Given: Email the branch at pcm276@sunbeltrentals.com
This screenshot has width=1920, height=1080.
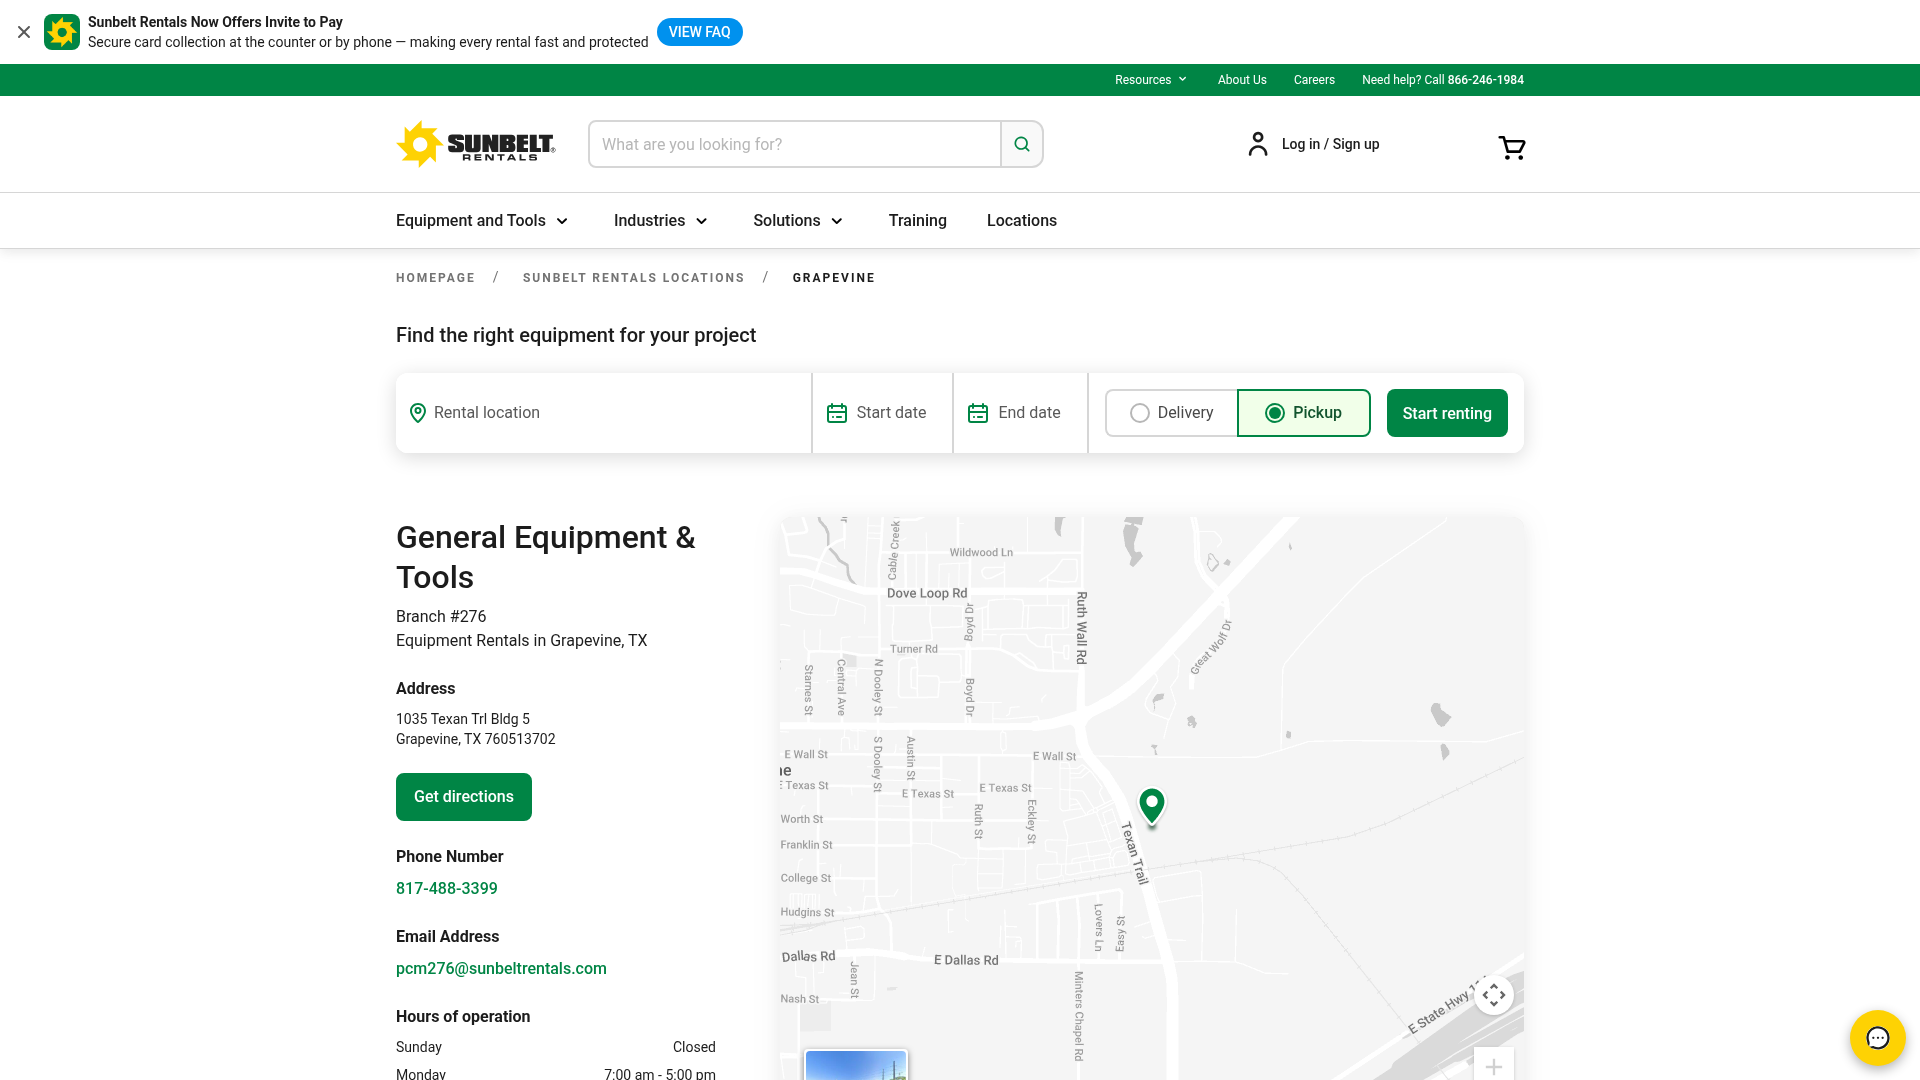Looking at the screenshot, I should click(x=501, y=968).
